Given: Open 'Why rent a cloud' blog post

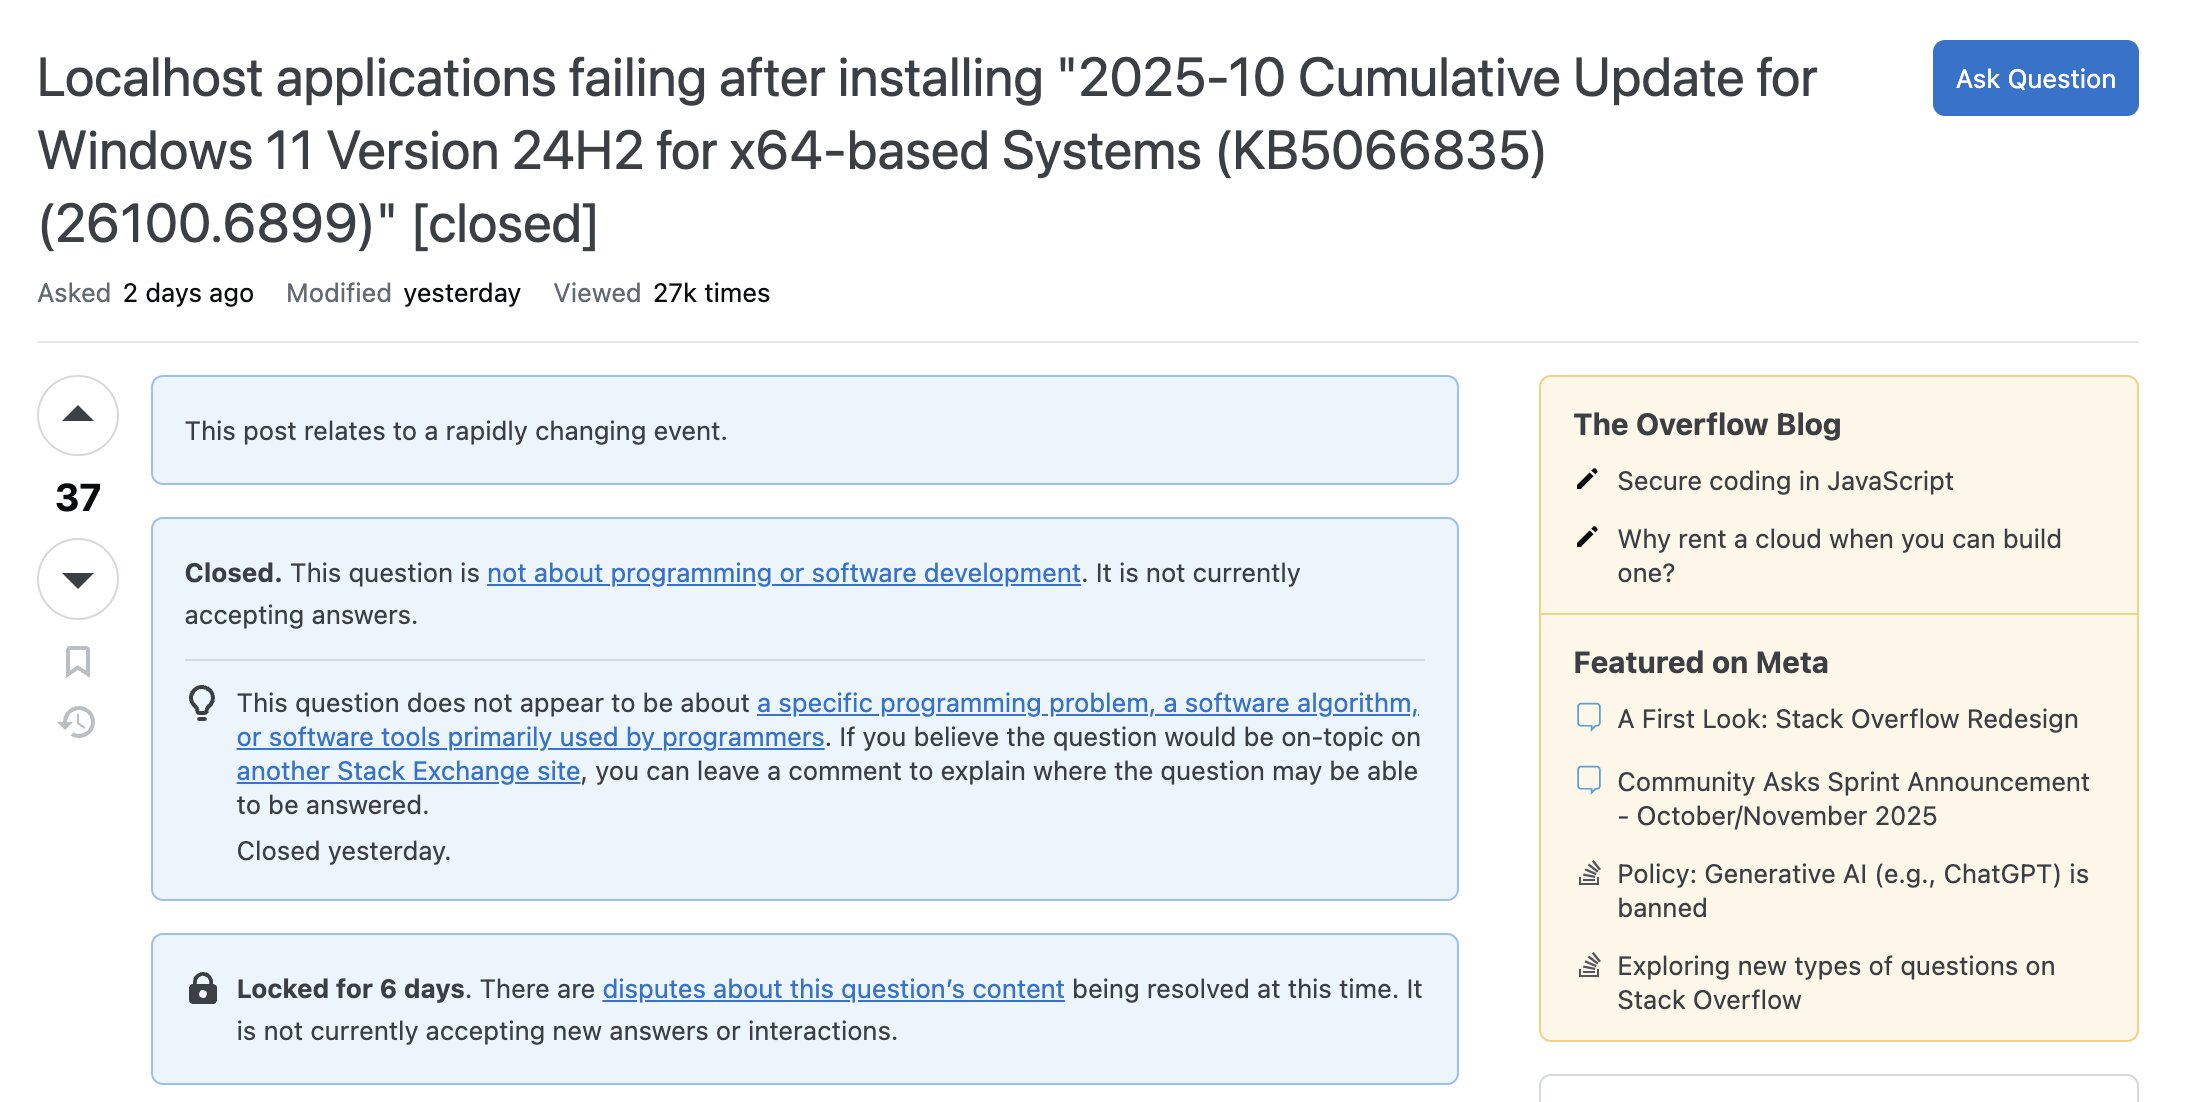Looking at the screenshot, I should click(x=1839, y=556).
